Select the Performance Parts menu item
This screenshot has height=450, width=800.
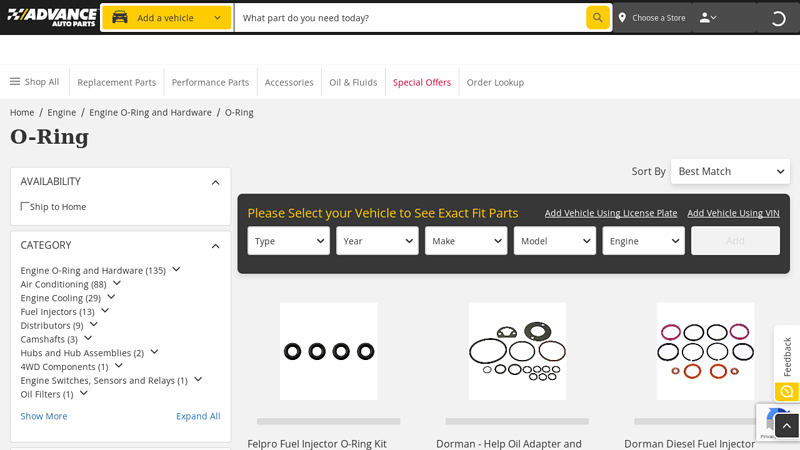[210, 82]
